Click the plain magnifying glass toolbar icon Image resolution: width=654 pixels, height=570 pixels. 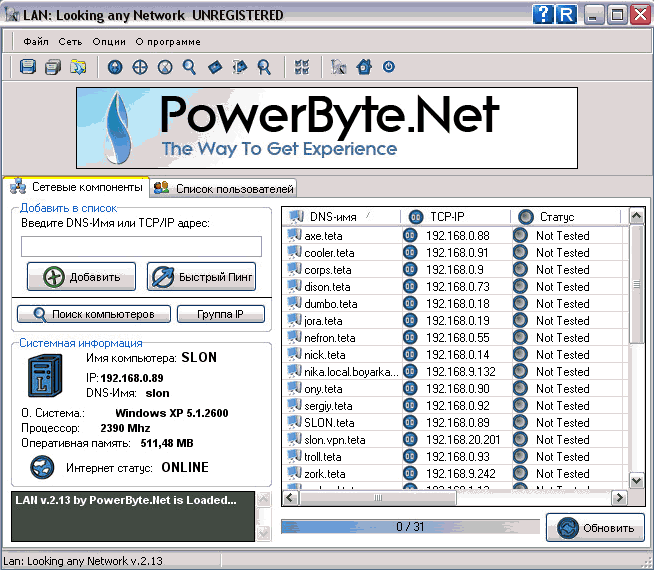(x=189, y=67)
